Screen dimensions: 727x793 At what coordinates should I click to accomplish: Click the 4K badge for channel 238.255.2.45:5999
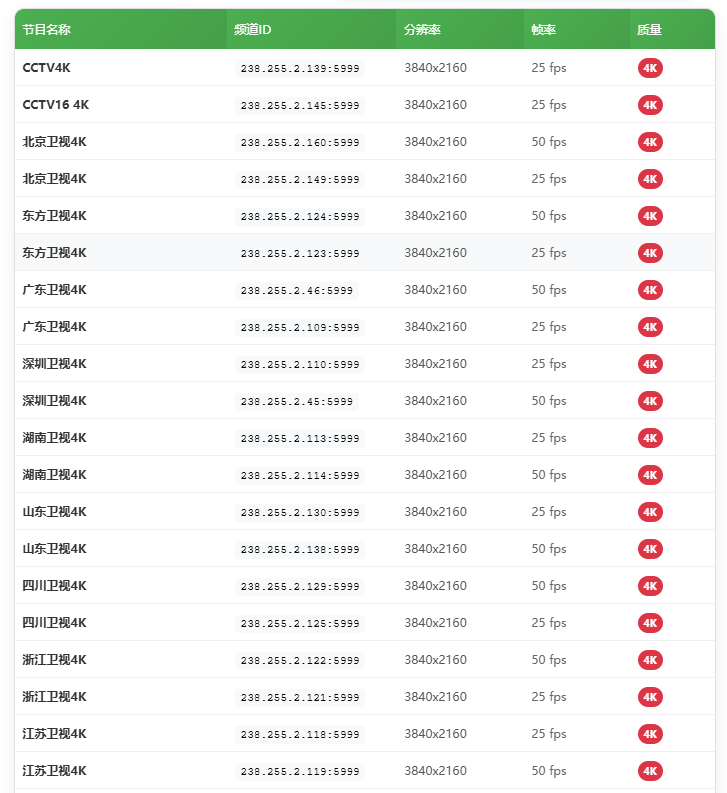coord(650,401)
